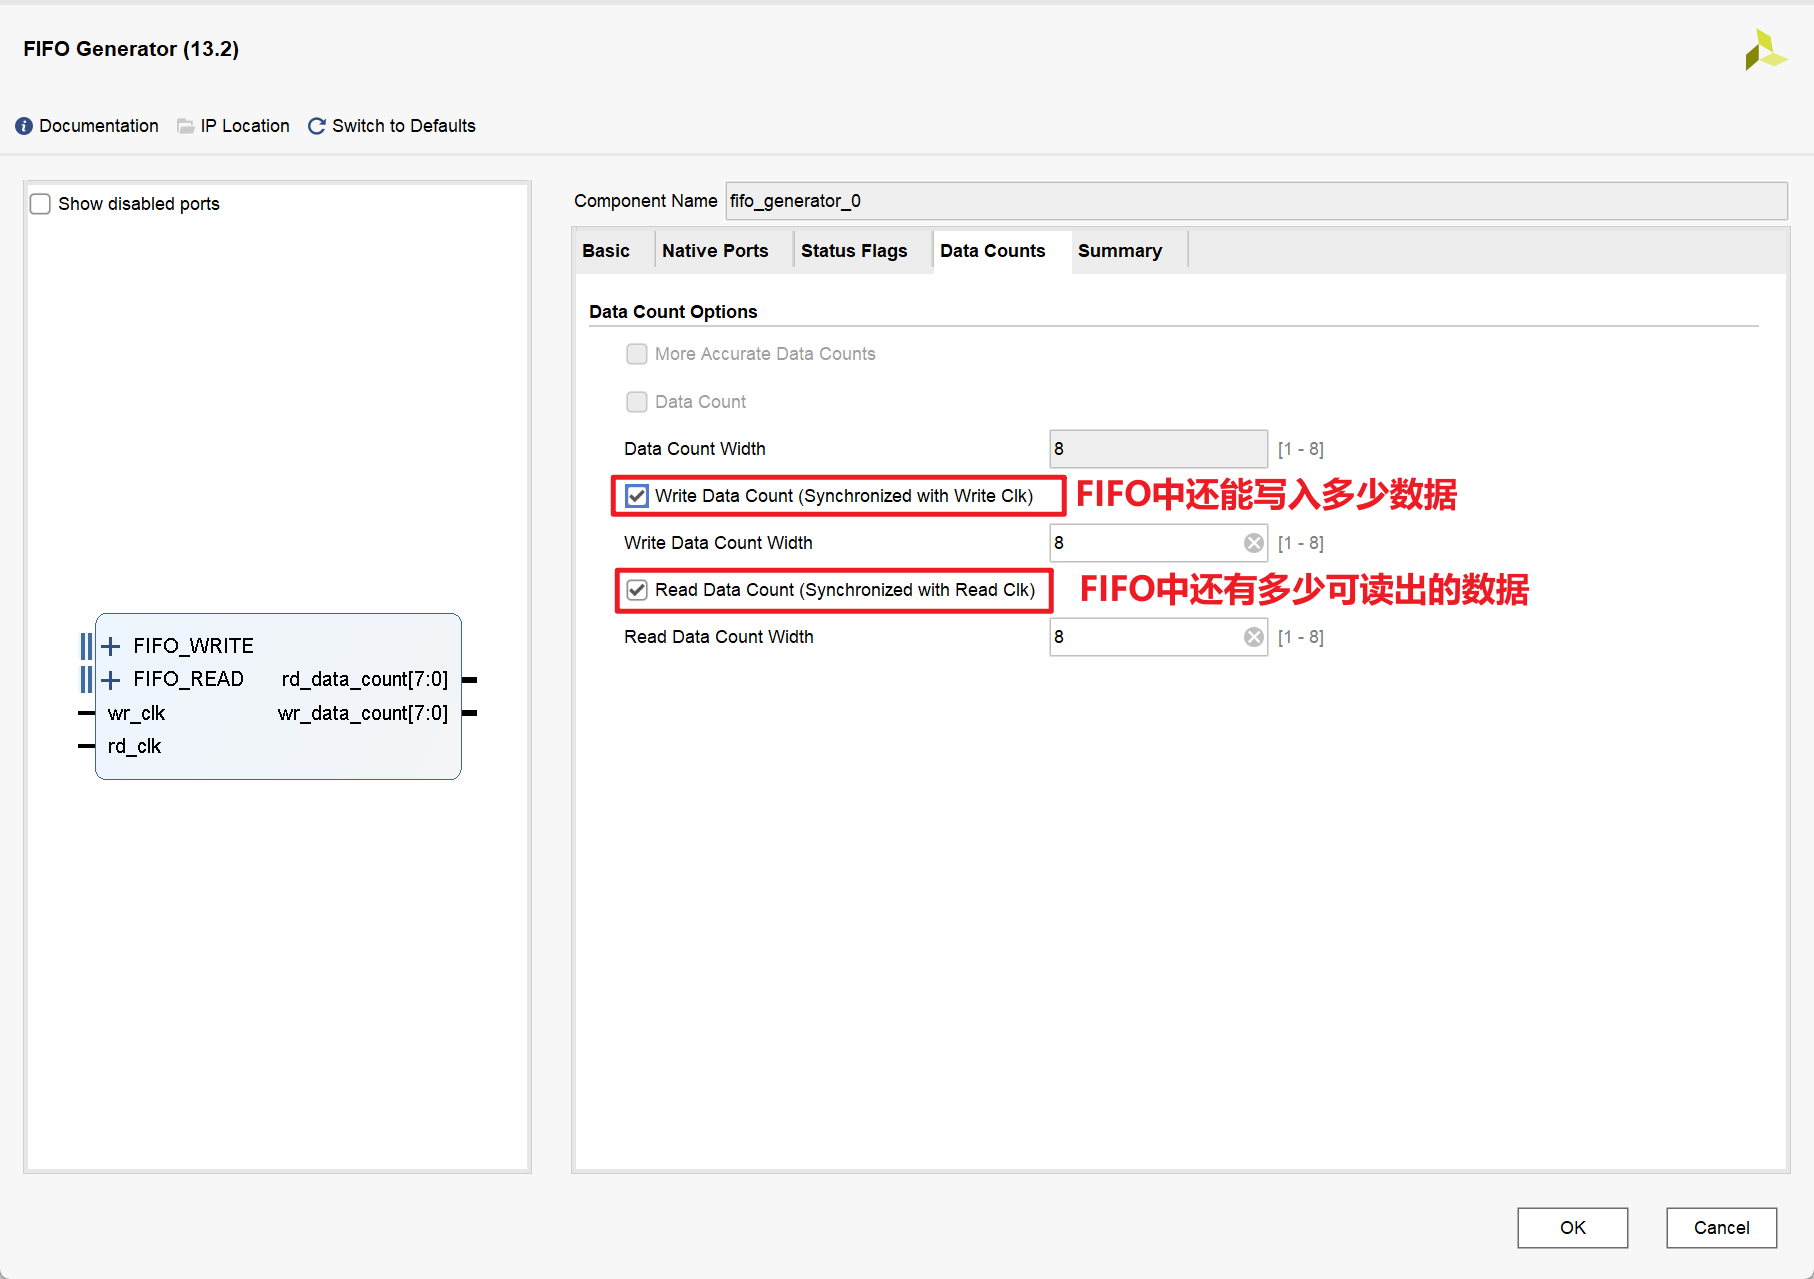The image size is (1814, 1279).
Task: Expand the FIFO_READ interface plus icon
Action: click(x=111, y=680)
